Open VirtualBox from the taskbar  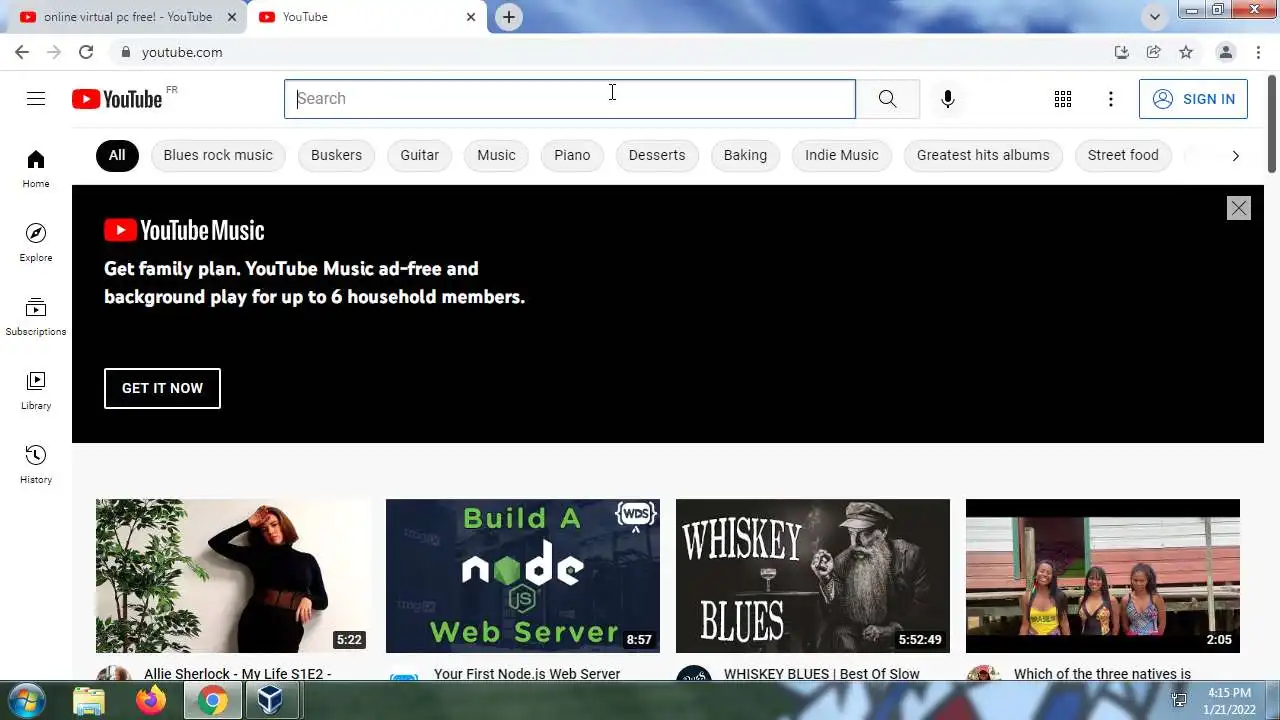pyautogui.click(x=270, y=701)
